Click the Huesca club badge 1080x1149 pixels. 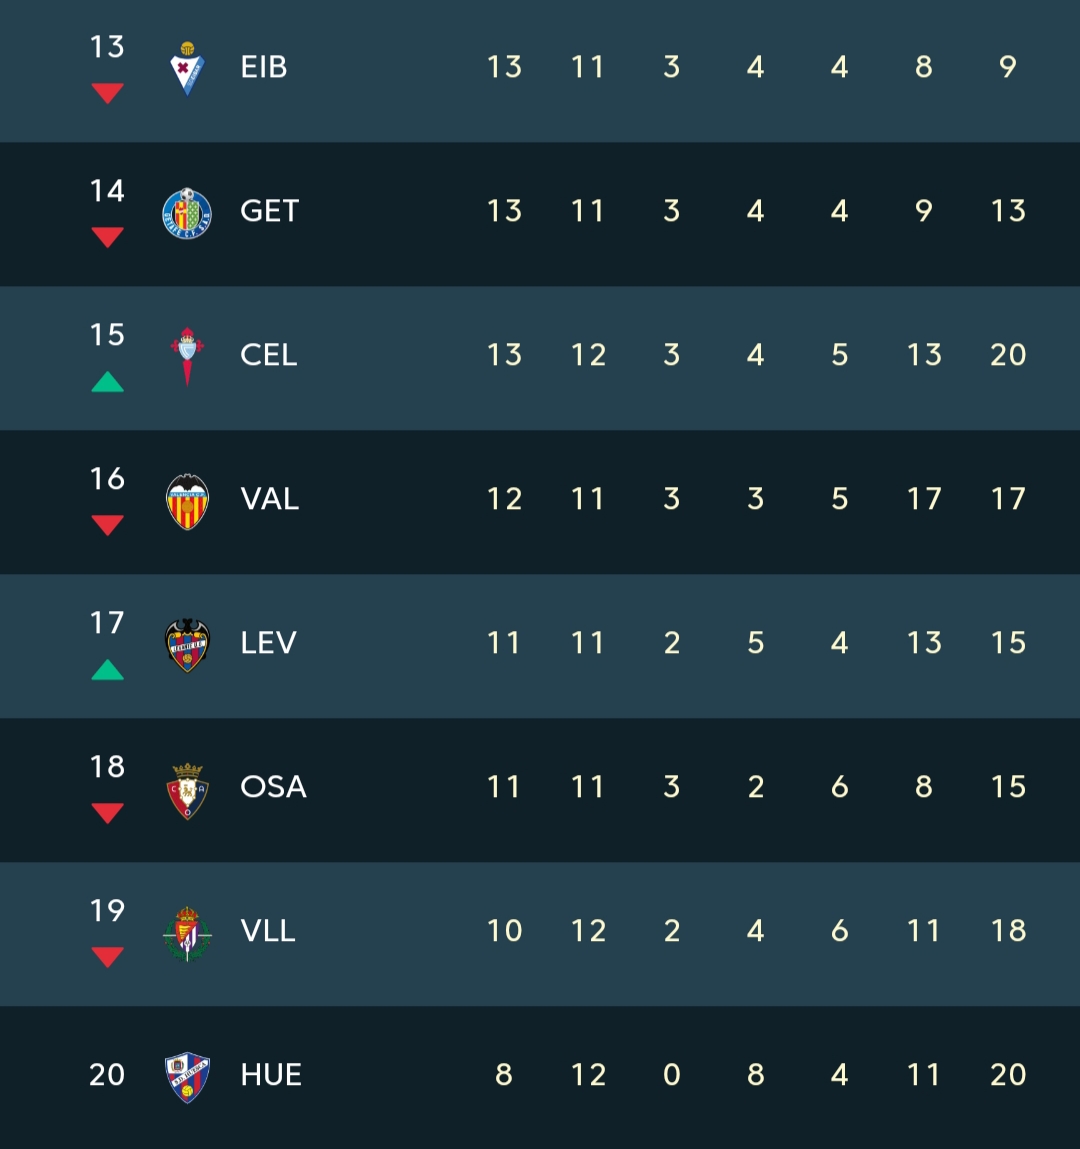(187, 1076)
